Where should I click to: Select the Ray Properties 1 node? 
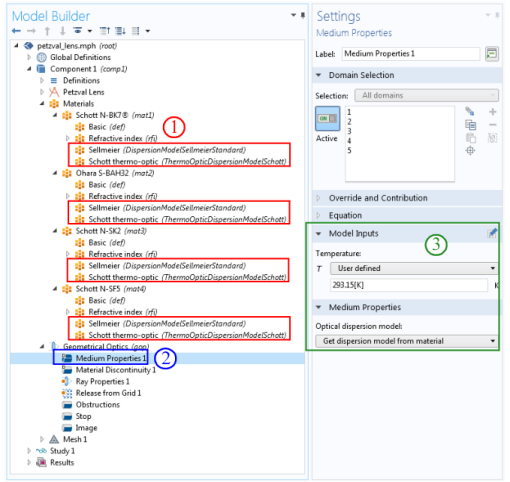pyautogui.click(x=102, y=381)
